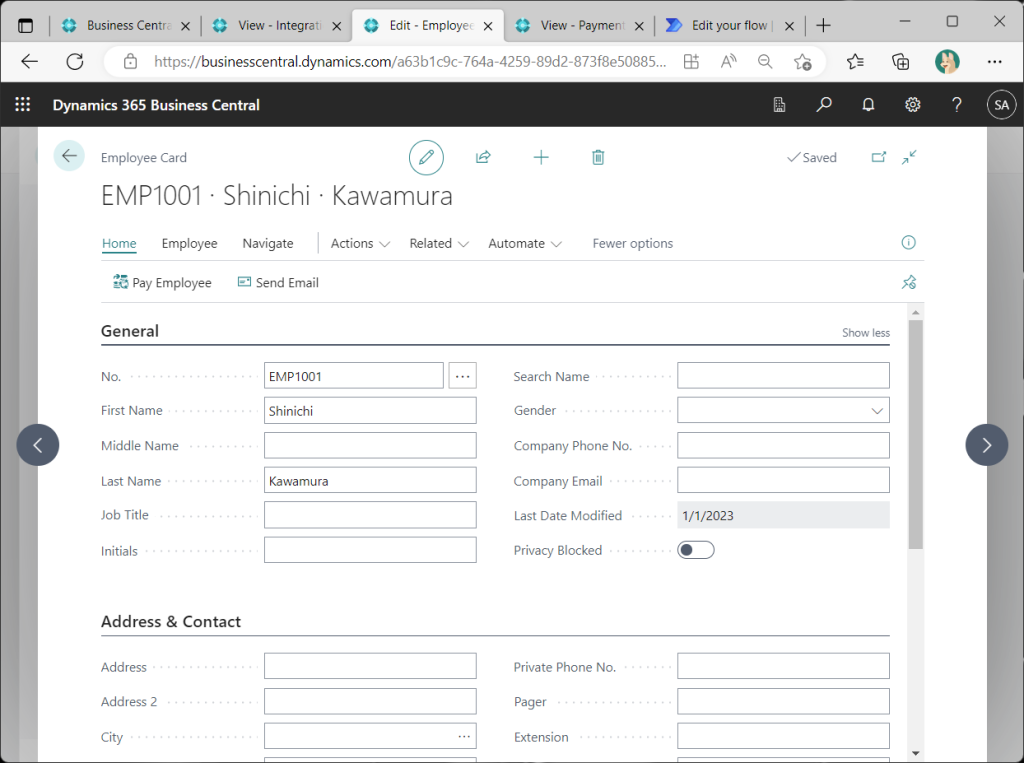Click the Company Phone No. field
Image resolution: width=1024 pixels, height=763 pixels.
pyautogui.click(x=783, y=446)
